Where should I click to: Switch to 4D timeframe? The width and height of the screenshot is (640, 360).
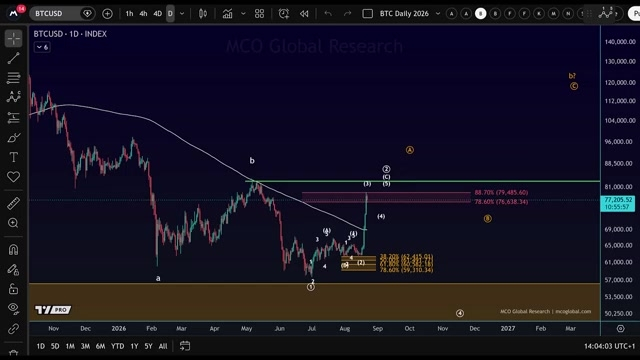(158, 14)
